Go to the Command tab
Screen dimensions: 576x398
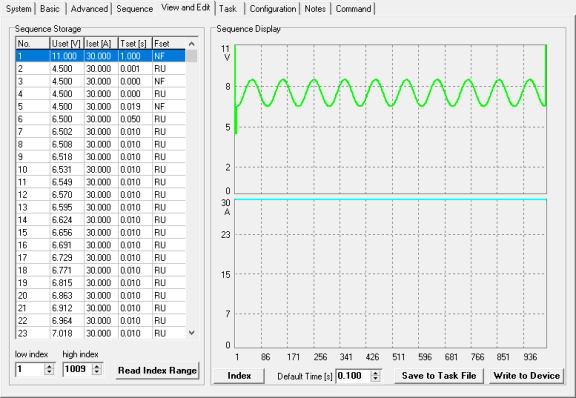tap(353, 8)
